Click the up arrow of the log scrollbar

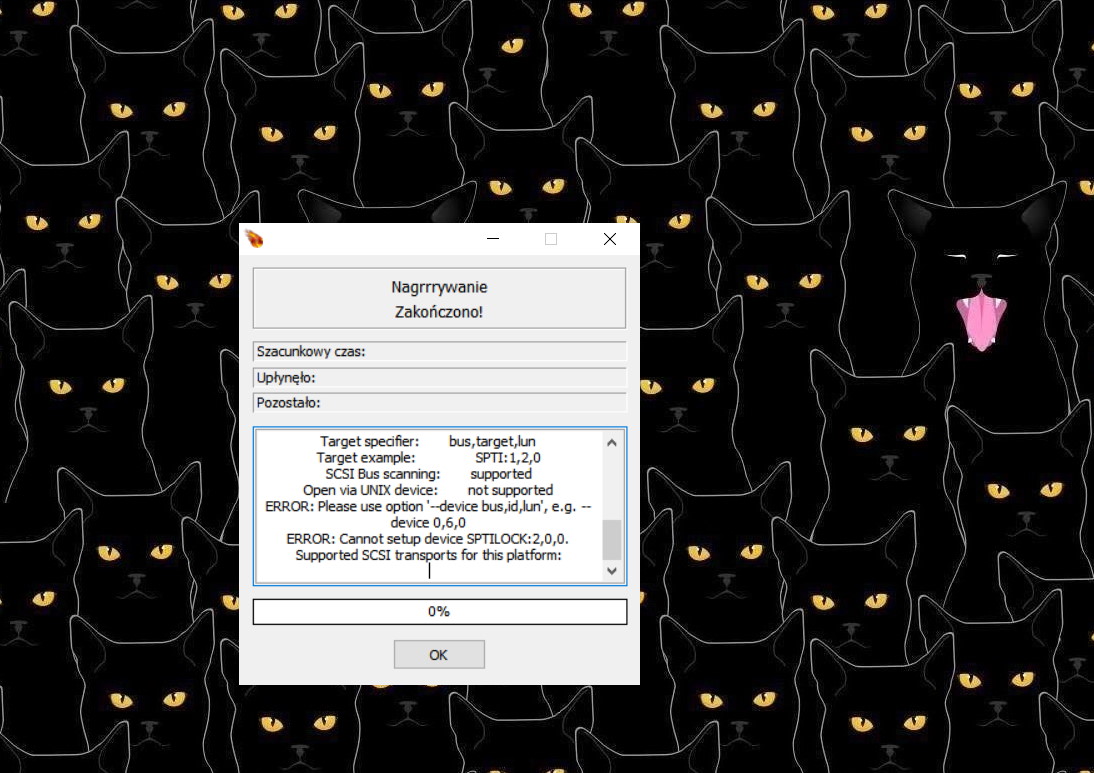point(611,441)
